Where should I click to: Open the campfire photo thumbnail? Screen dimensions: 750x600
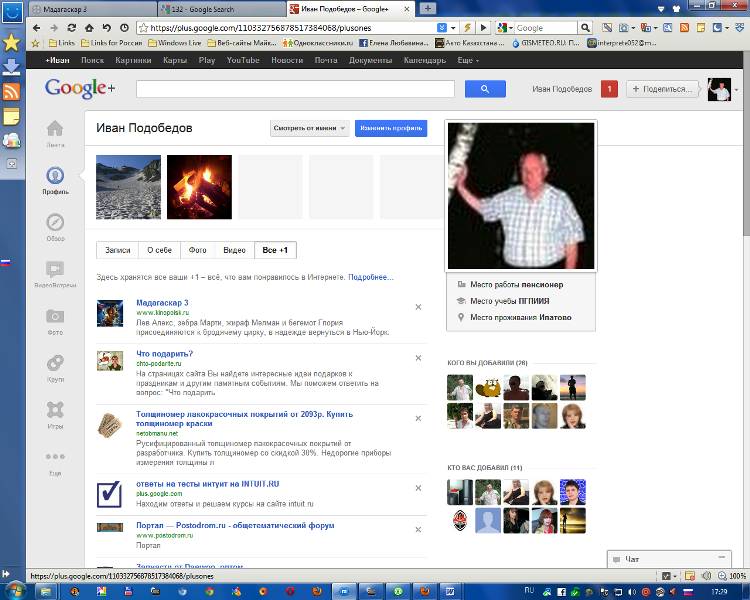click(199, 187)
